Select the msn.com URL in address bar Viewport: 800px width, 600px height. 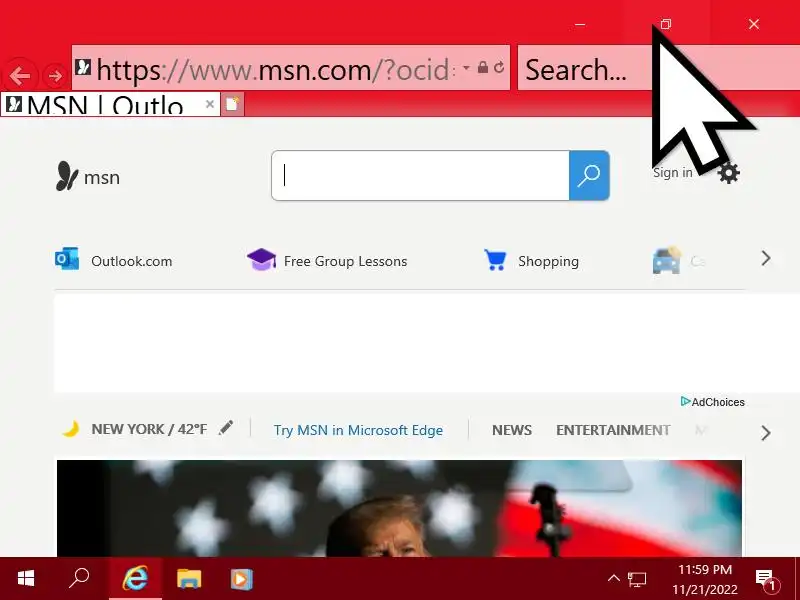tap(274, 70)
